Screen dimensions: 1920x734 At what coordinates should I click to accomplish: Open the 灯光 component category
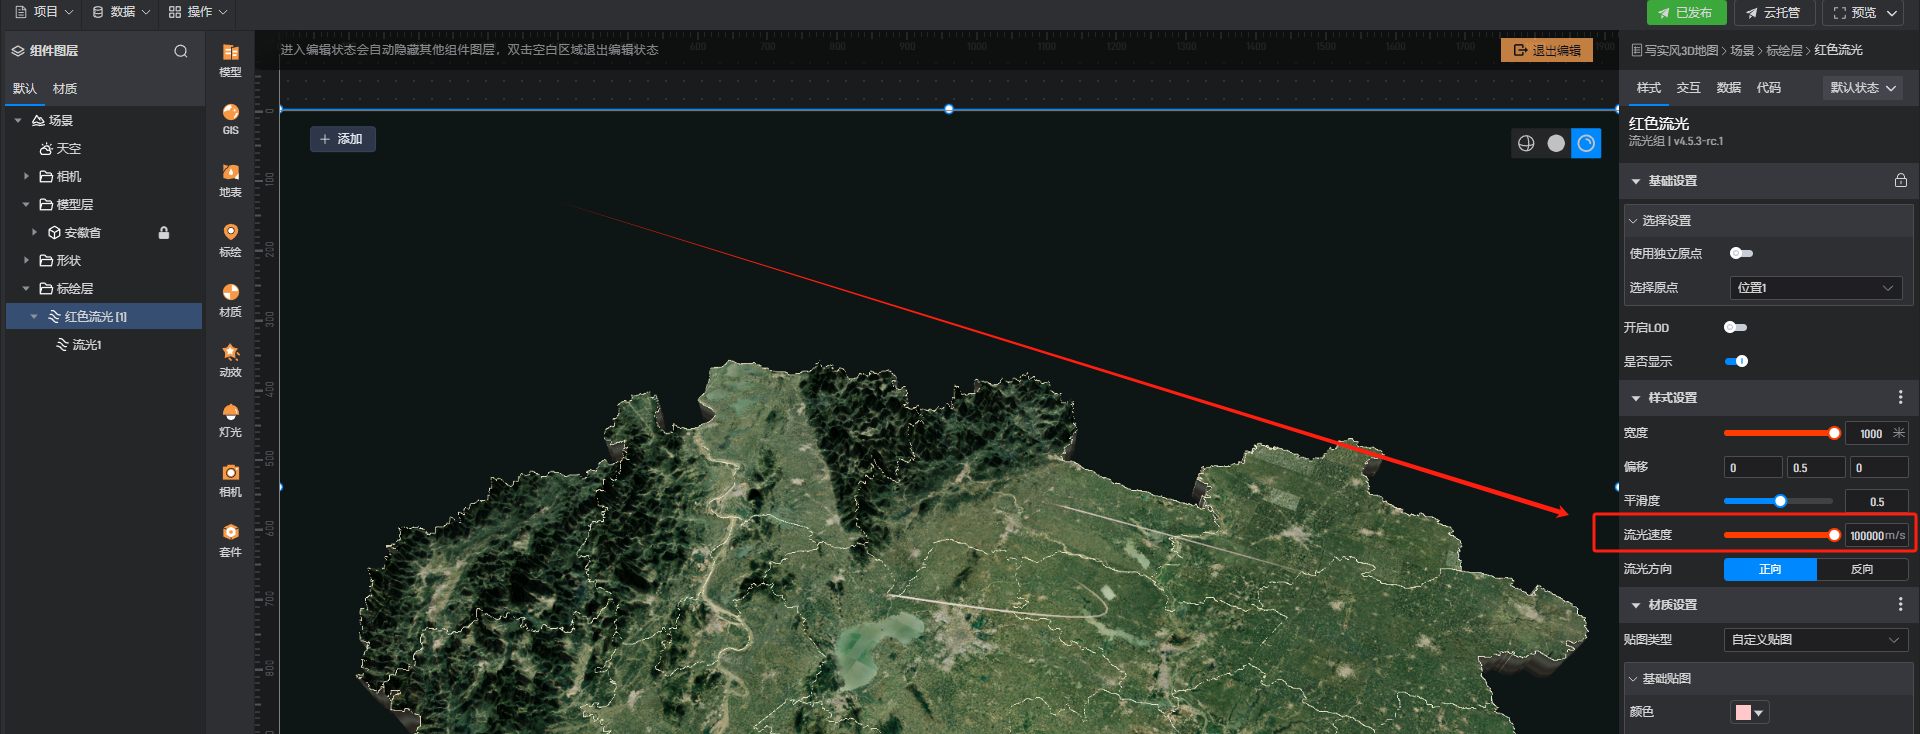[x=230, y=420]
